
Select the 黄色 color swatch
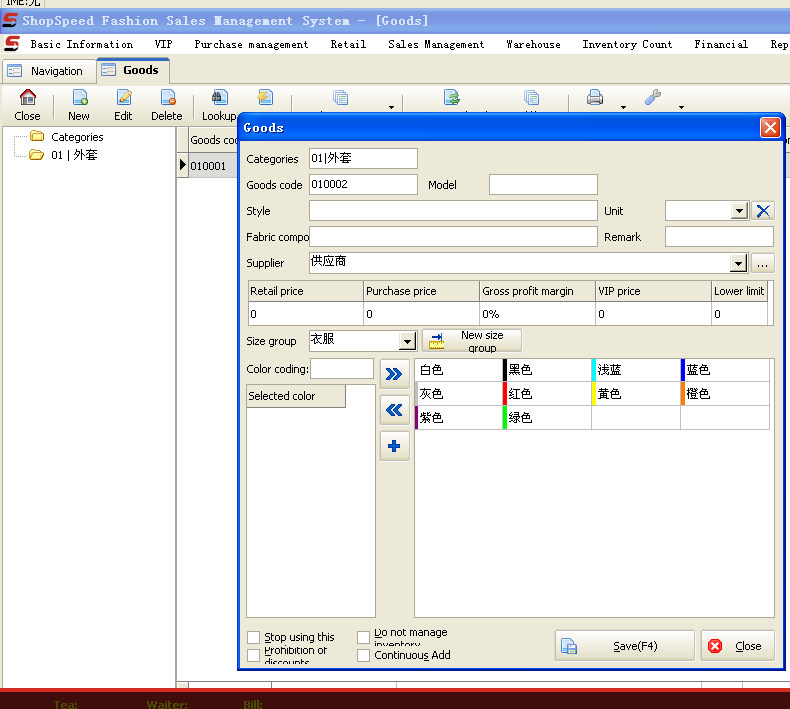click(x=636, y=394)
